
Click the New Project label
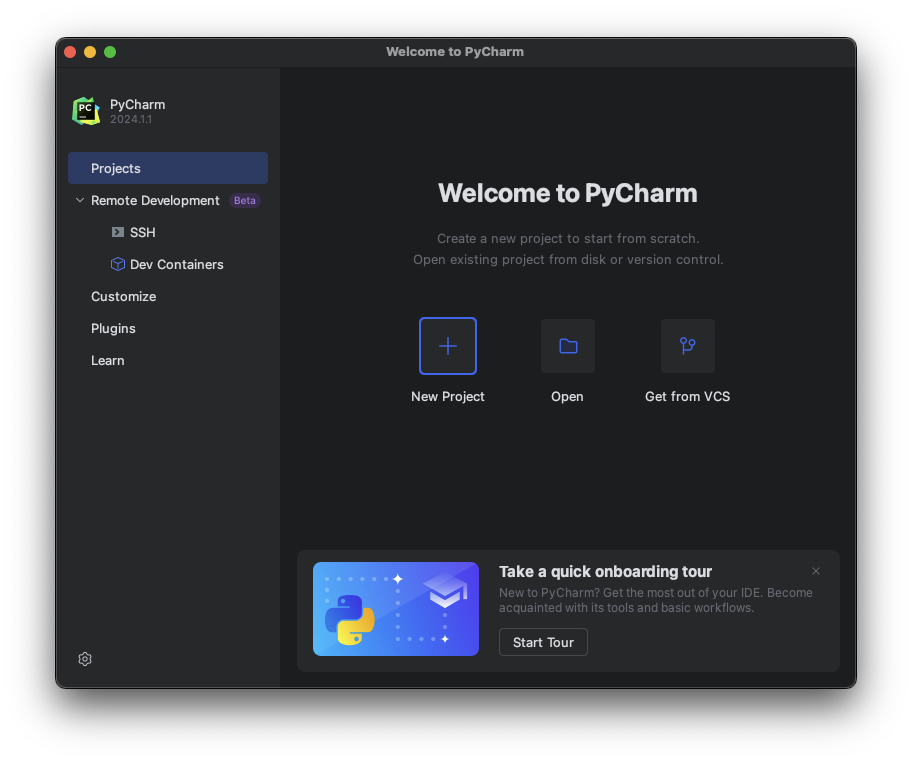[x=447, y=396]
